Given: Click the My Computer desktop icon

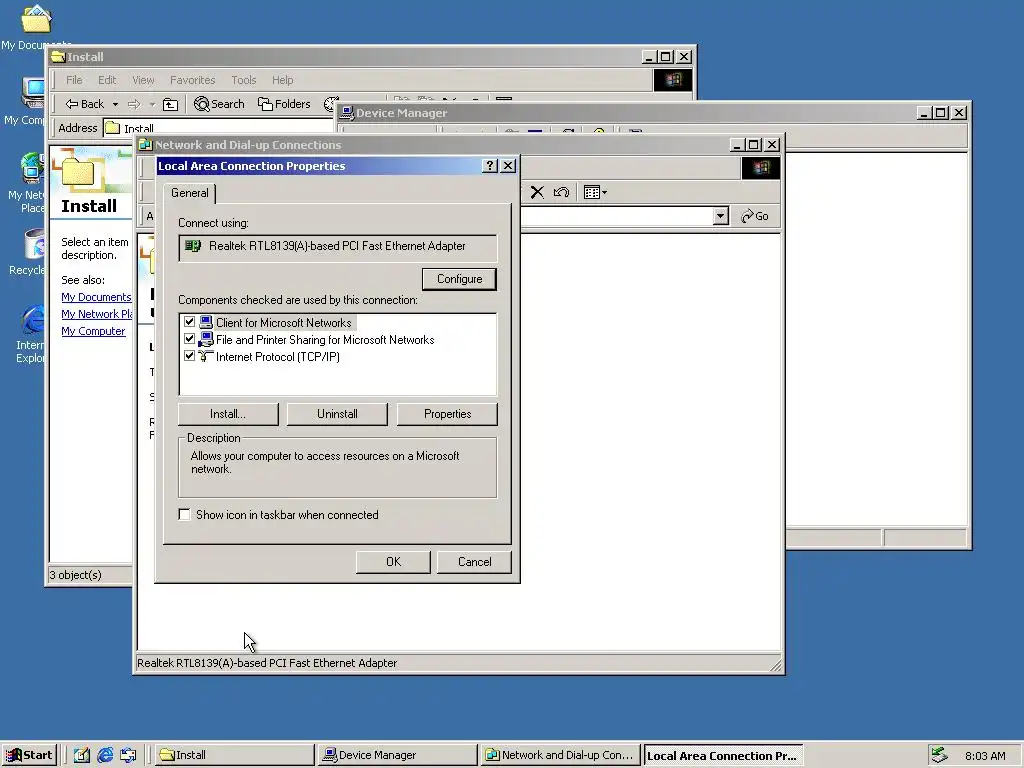Looking at the screenshot, I should (33, 93).
